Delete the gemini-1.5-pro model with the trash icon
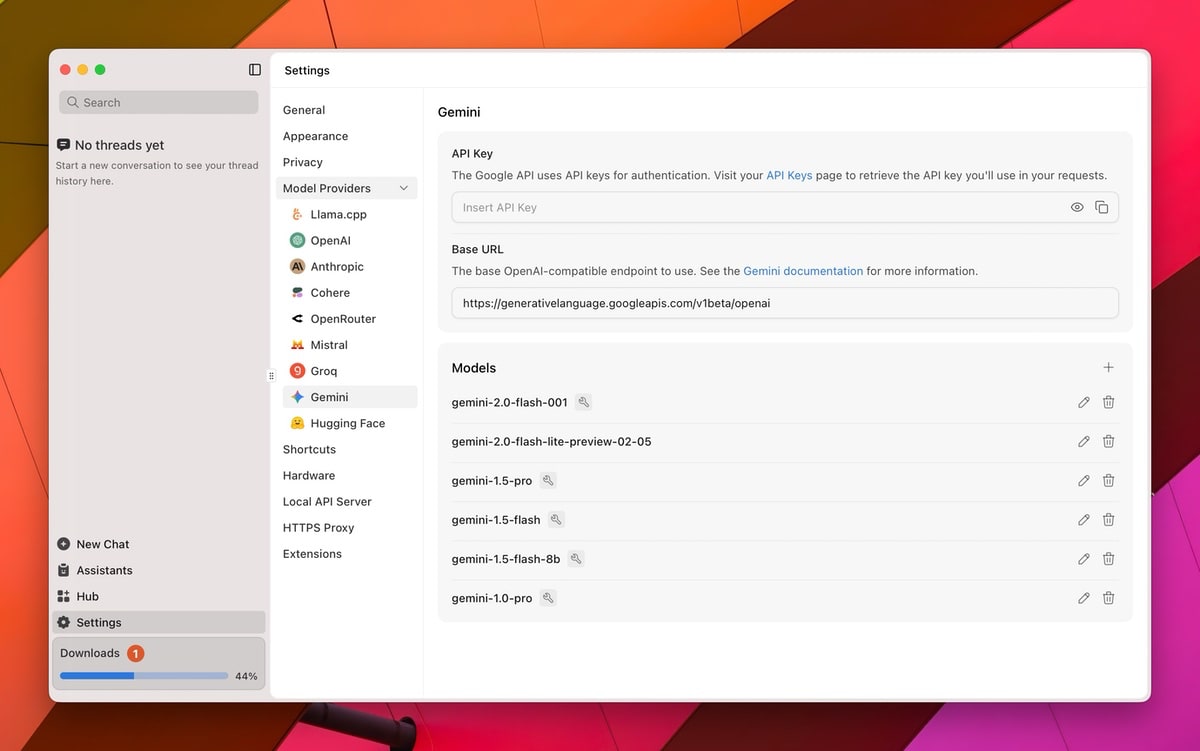 click(1108, 480)
